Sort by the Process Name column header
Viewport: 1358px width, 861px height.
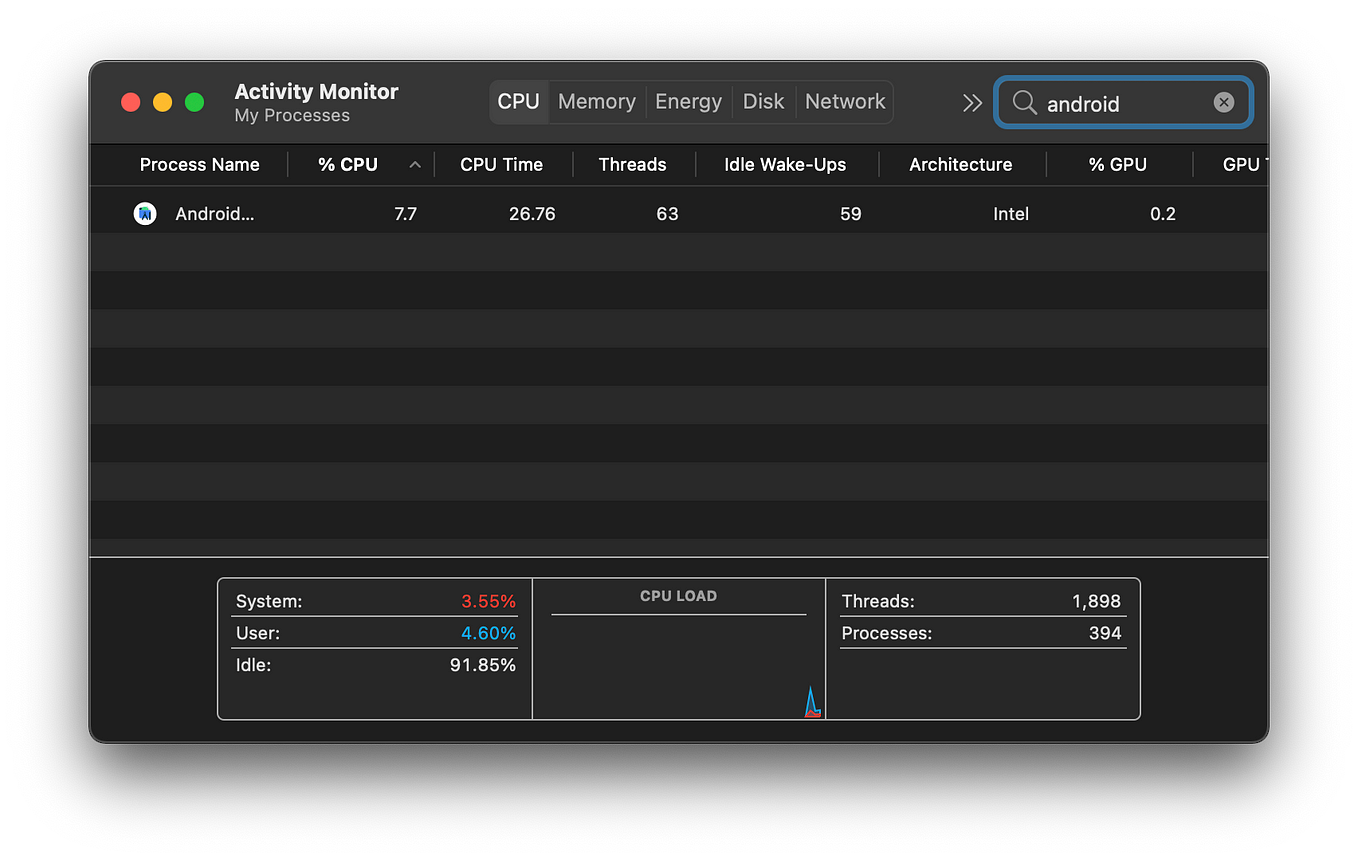click(199, 165)
